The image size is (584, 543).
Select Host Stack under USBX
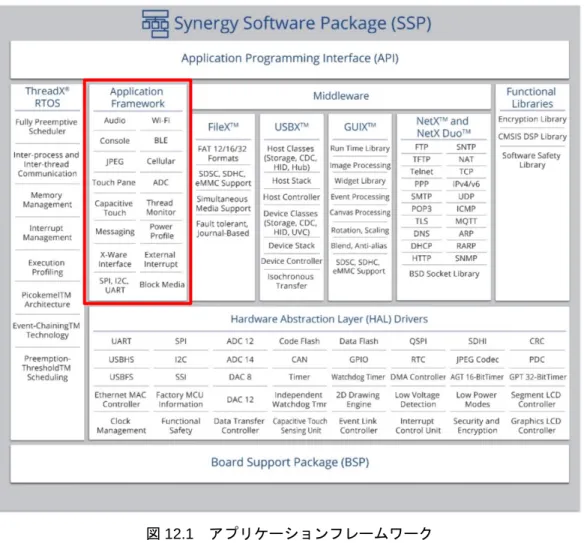[292, 181]
